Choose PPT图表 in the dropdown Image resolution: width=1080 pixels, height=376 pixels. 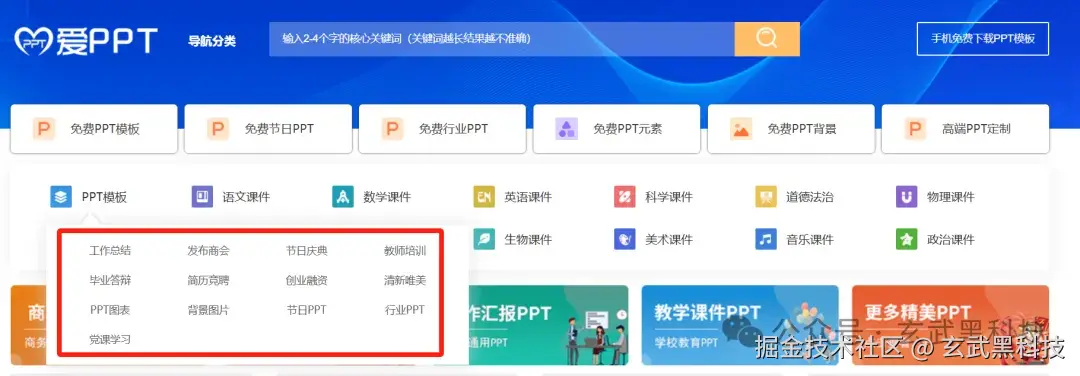tap(110, 310)
